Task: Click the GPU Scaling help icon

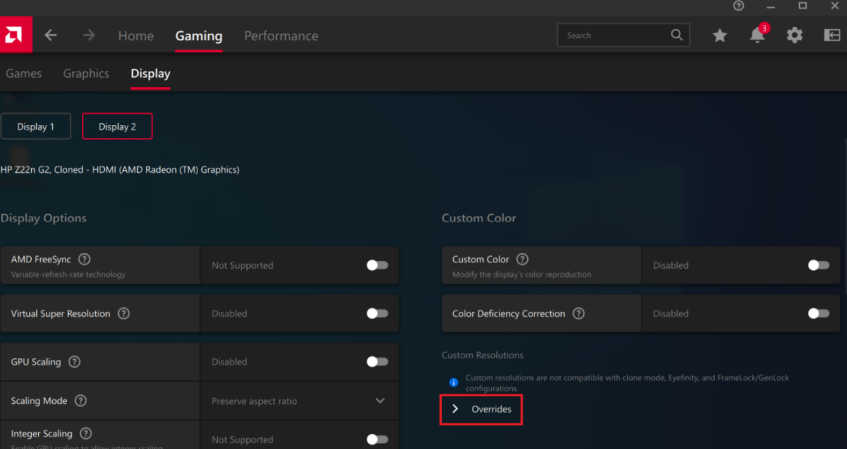Action: pyautogui.click(x=74, y=362)
